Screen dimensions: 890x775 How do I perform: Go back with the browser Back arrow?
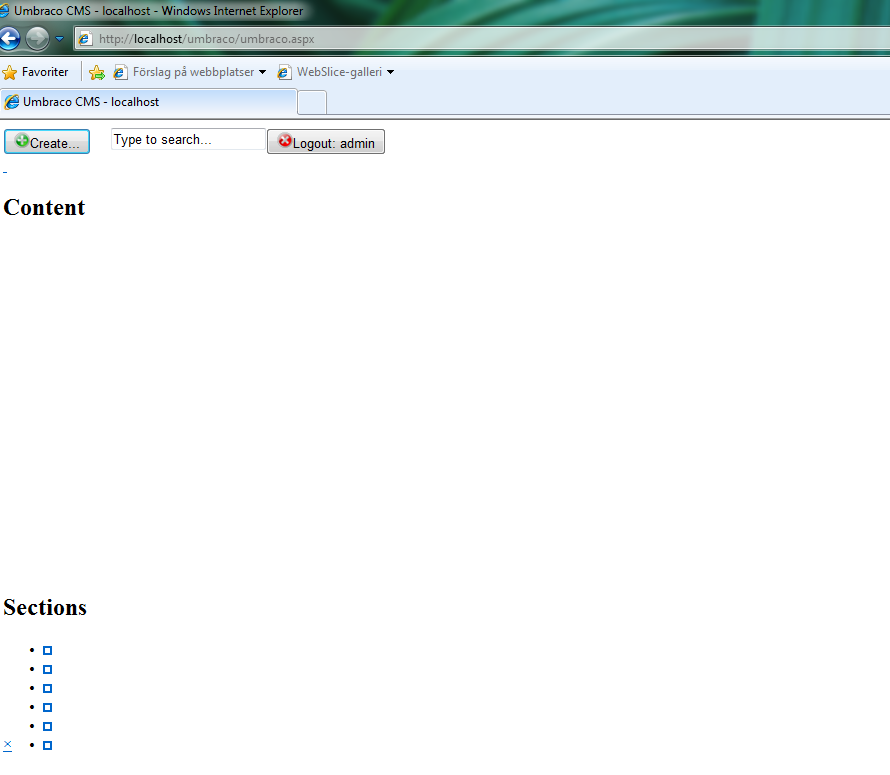point(10,39)
